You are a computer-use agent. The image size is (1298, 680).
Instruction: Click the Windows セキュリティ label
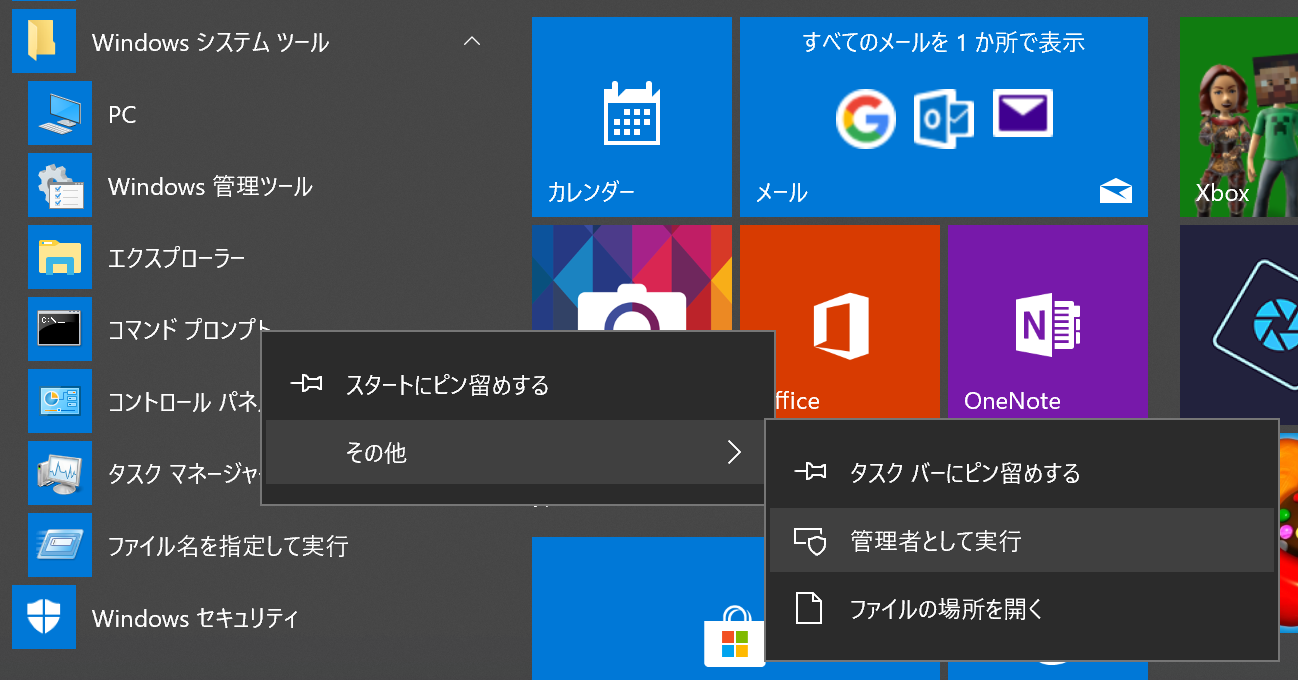[195, 618]
